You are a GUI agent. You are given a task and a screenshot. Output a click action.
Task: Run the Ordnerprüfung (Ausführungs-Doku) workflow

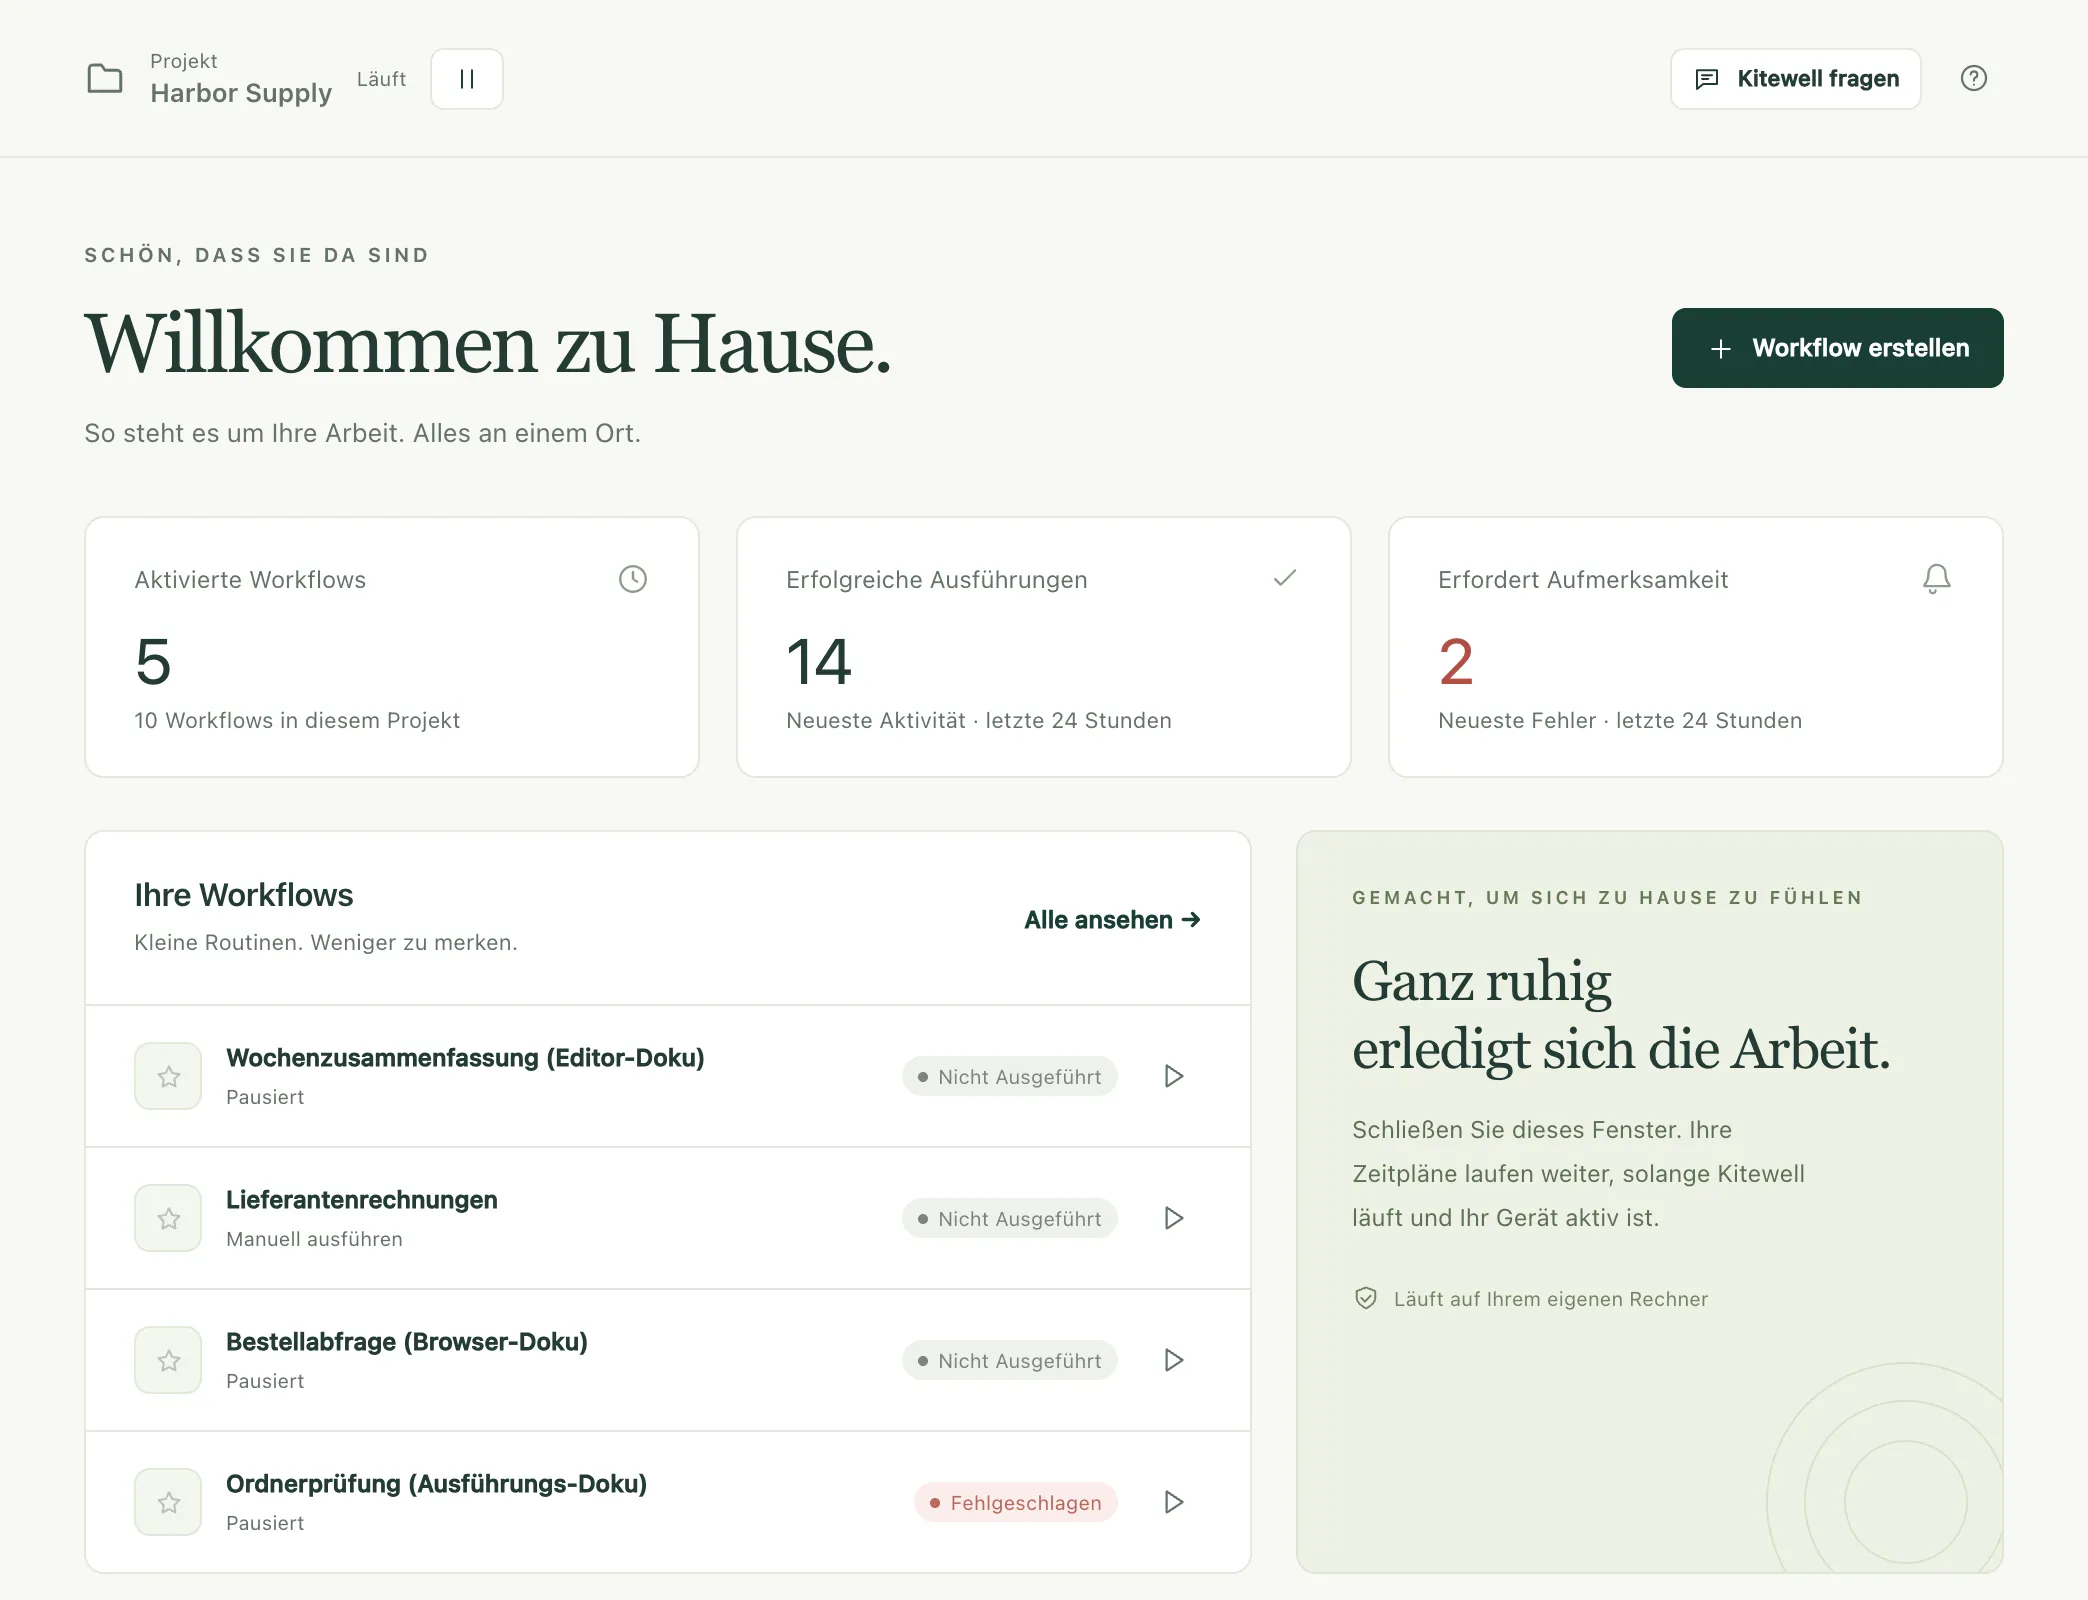1174,1502
